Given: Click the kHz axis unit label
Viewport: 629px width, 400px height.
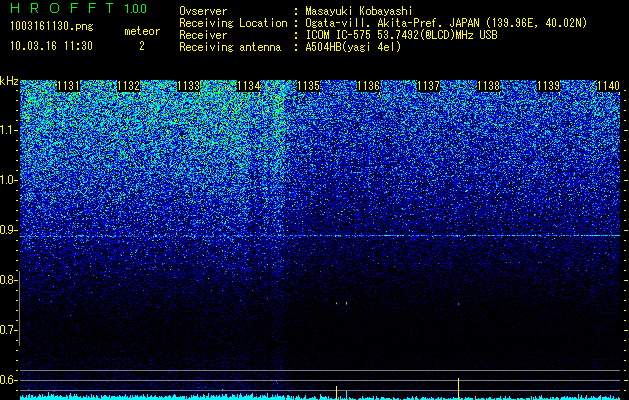Looking at the screenshot, I should 9,81.
